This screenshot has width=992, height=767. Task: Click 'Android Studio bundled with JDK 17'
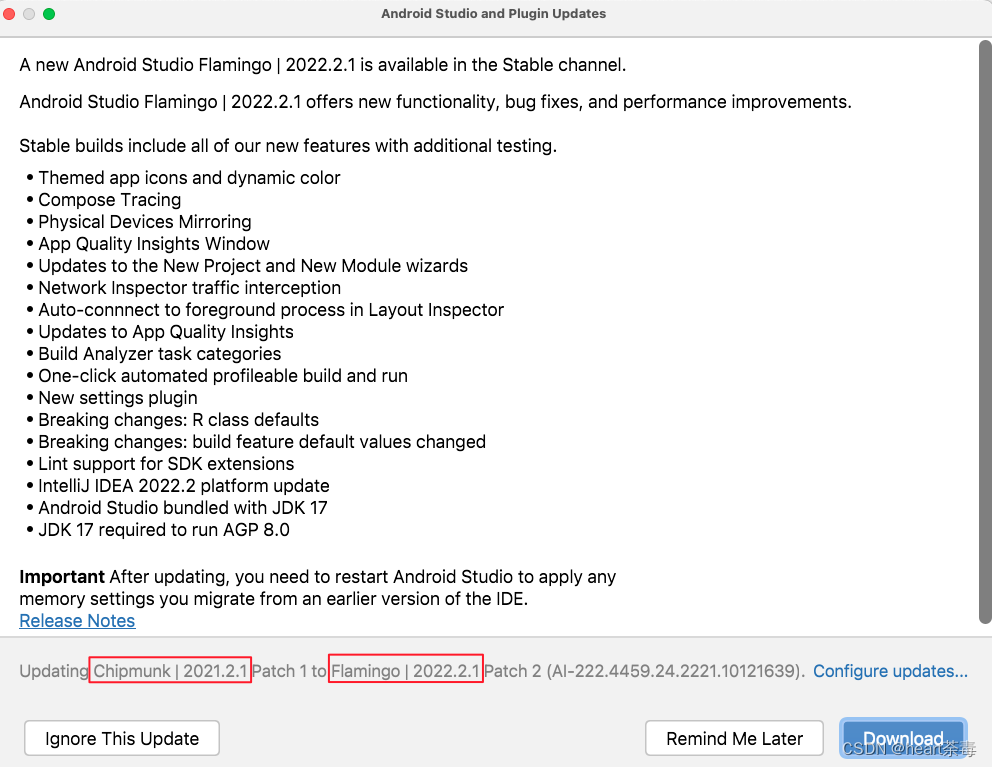pyautogui.click(x=183, y=508)
